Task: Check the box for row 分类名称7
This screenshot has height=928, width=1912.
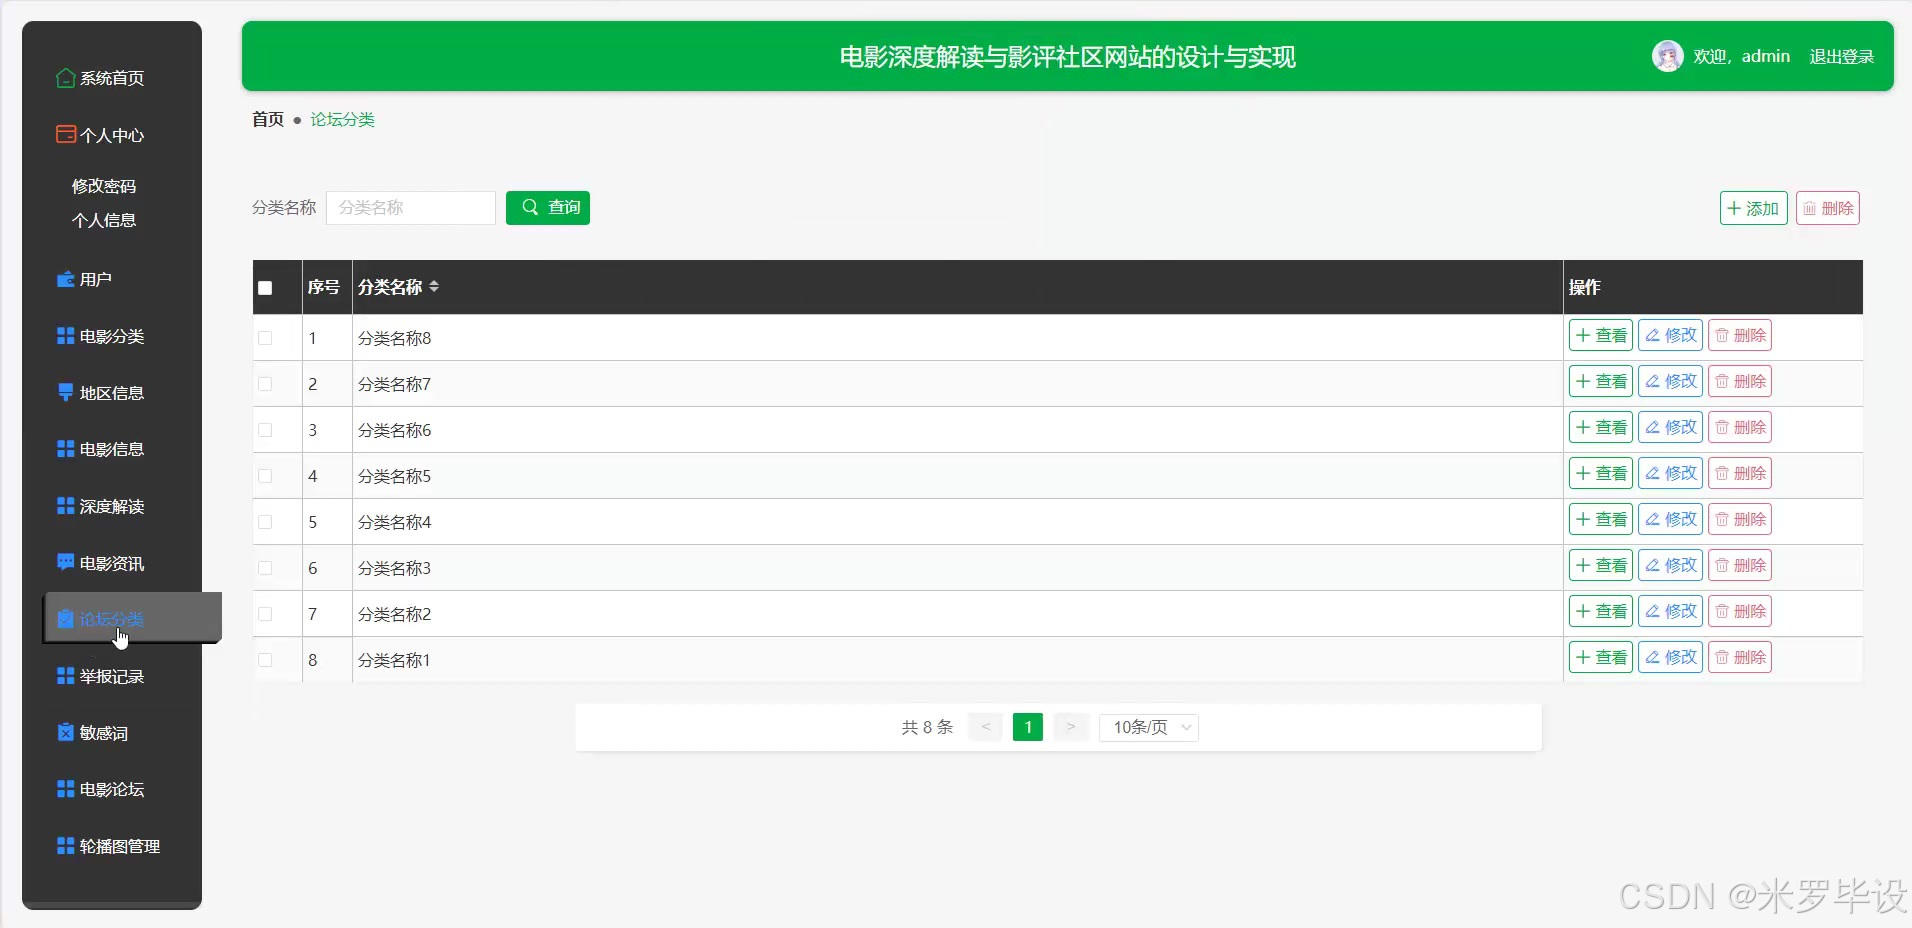Action: coord(265,384)
